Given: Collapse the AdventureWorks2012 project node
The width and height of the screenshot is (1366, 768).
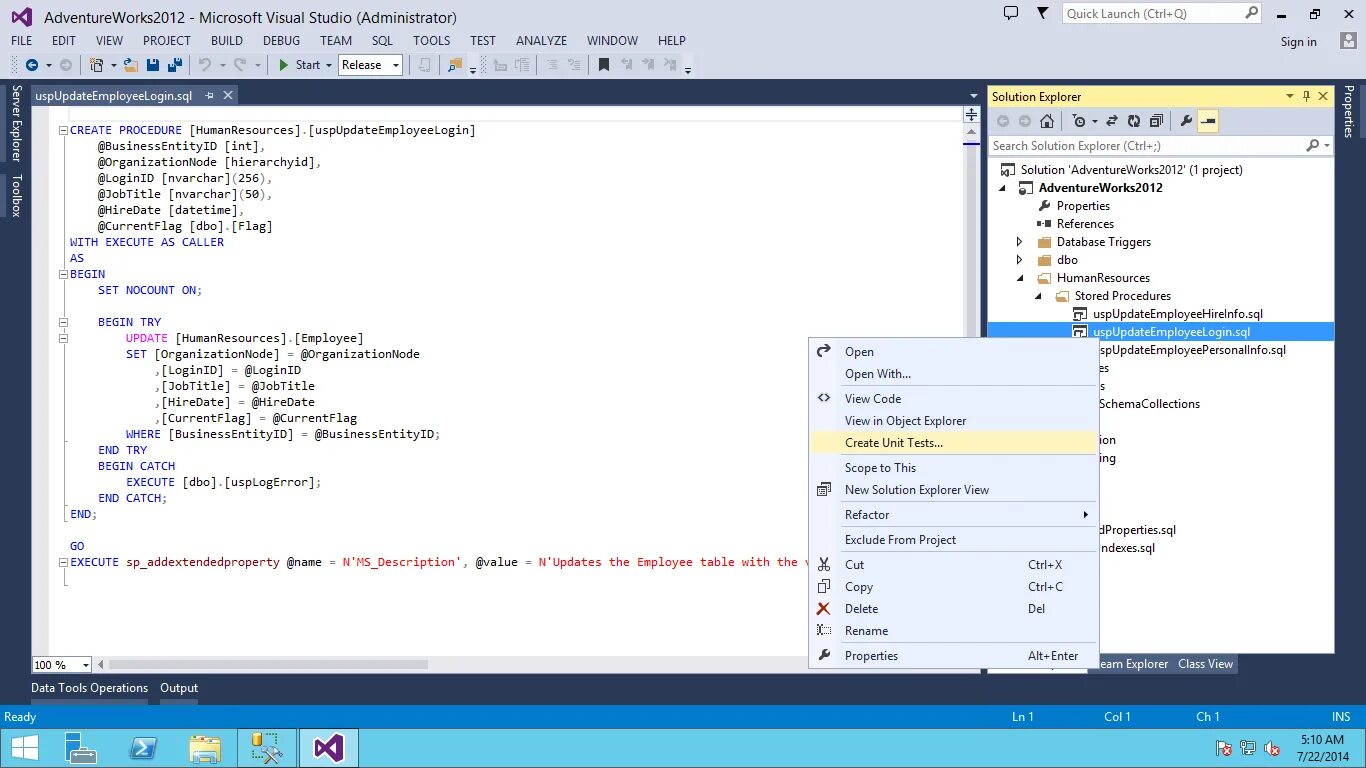Looking at the screenshot, I should (1003, 188).
